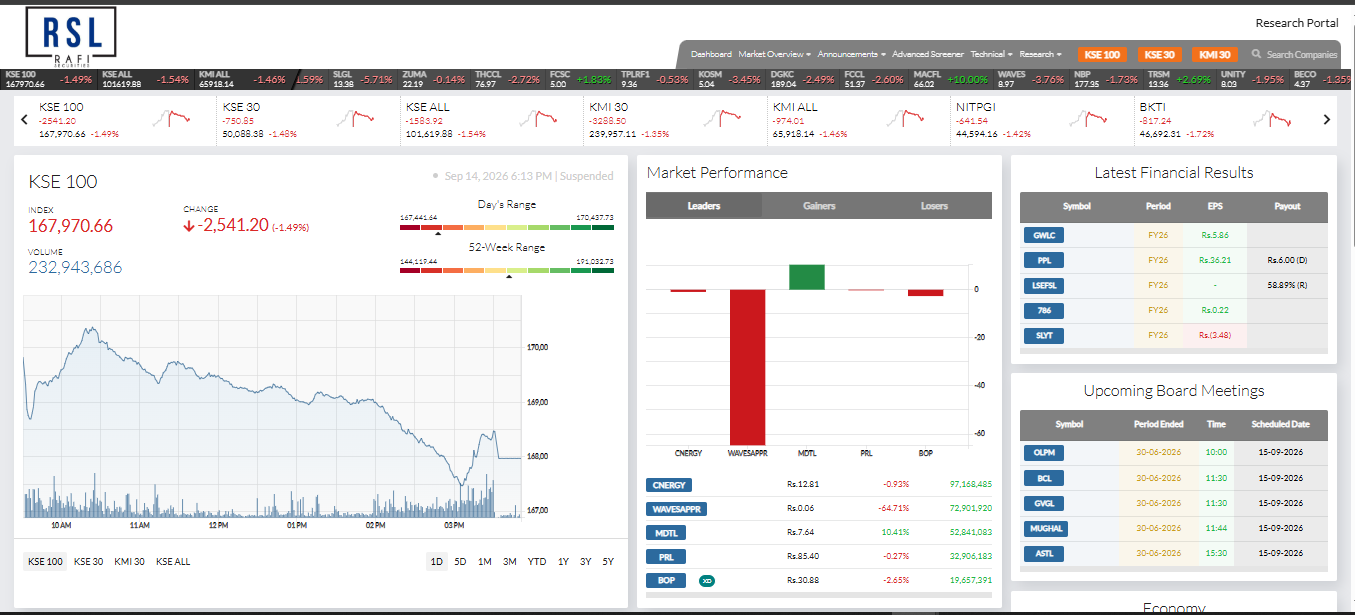1355x615 pixels.
Task: Open the KSE 30 sparkline card
Action: (x=306, y=119)
